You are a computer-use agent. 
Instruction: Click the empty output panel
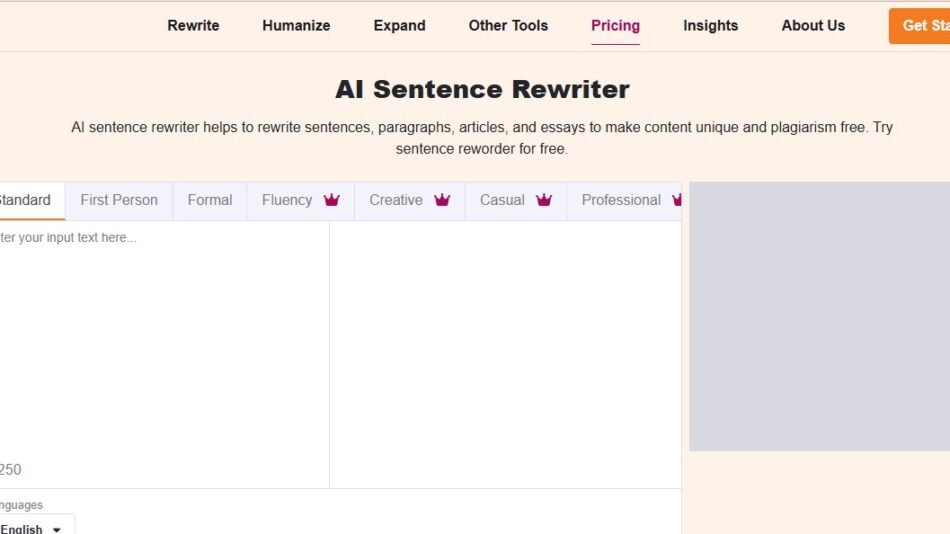click(x=505, y=350)
